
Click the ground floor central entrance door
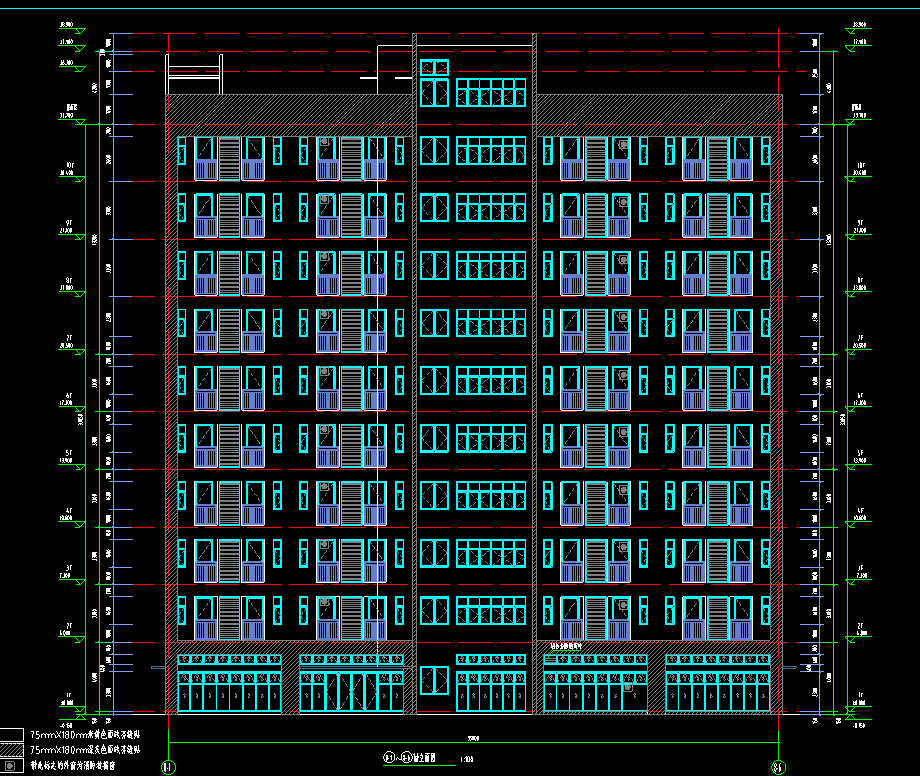(434, 681)
